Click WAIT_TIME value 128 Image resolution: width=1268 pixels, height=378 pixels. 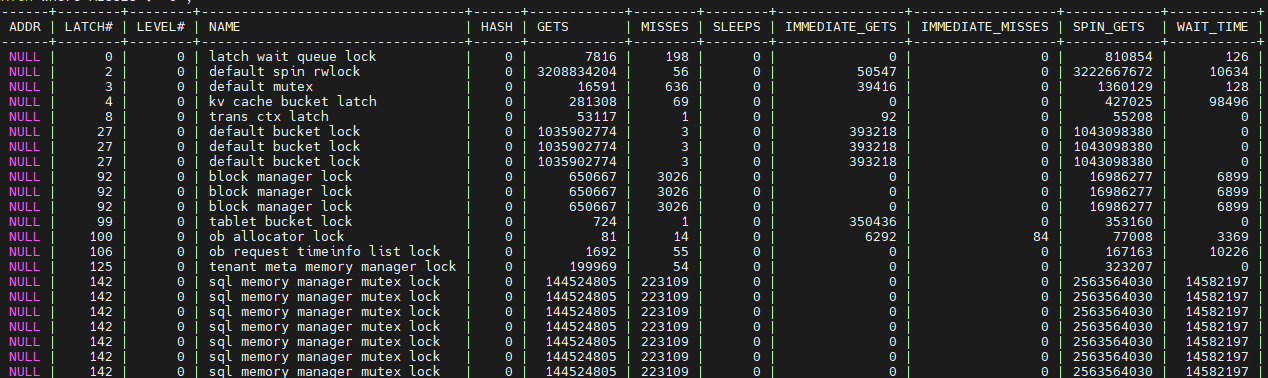(x=1237, y=87)
